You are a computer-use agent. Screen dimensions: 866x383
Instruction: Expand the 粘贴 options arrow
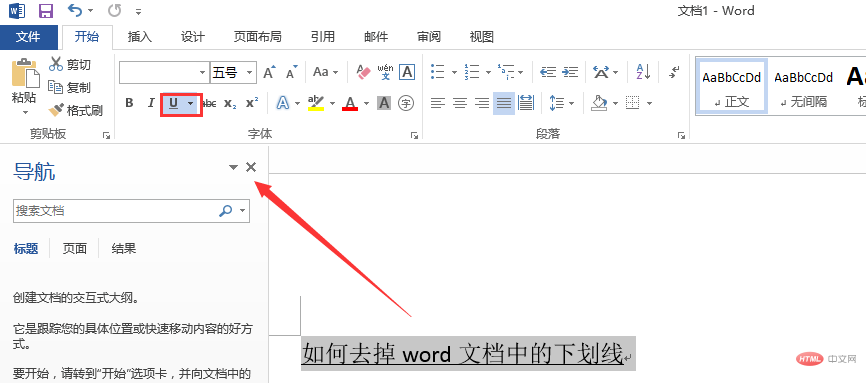pyautogui.click(x=25, y=112)
